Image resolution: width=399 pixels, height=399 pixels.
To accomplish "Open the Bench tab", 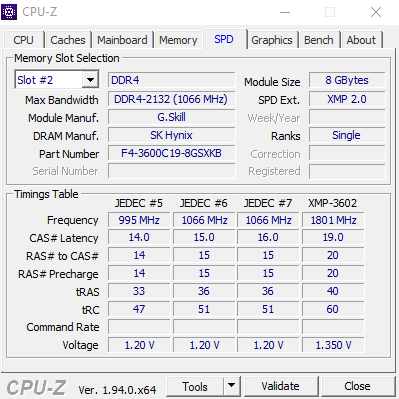I will pyautogui.click(x=319, y=40).
